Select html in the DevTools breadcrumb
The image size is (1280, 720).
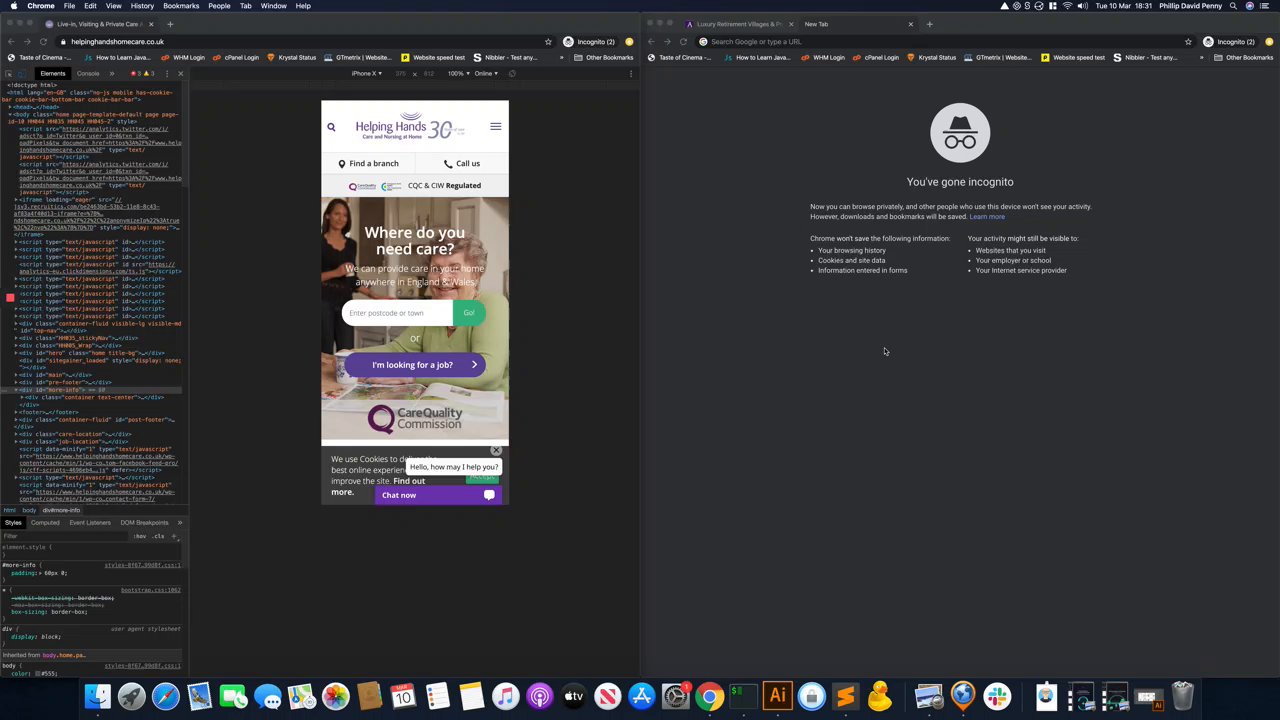pos(10,510)
